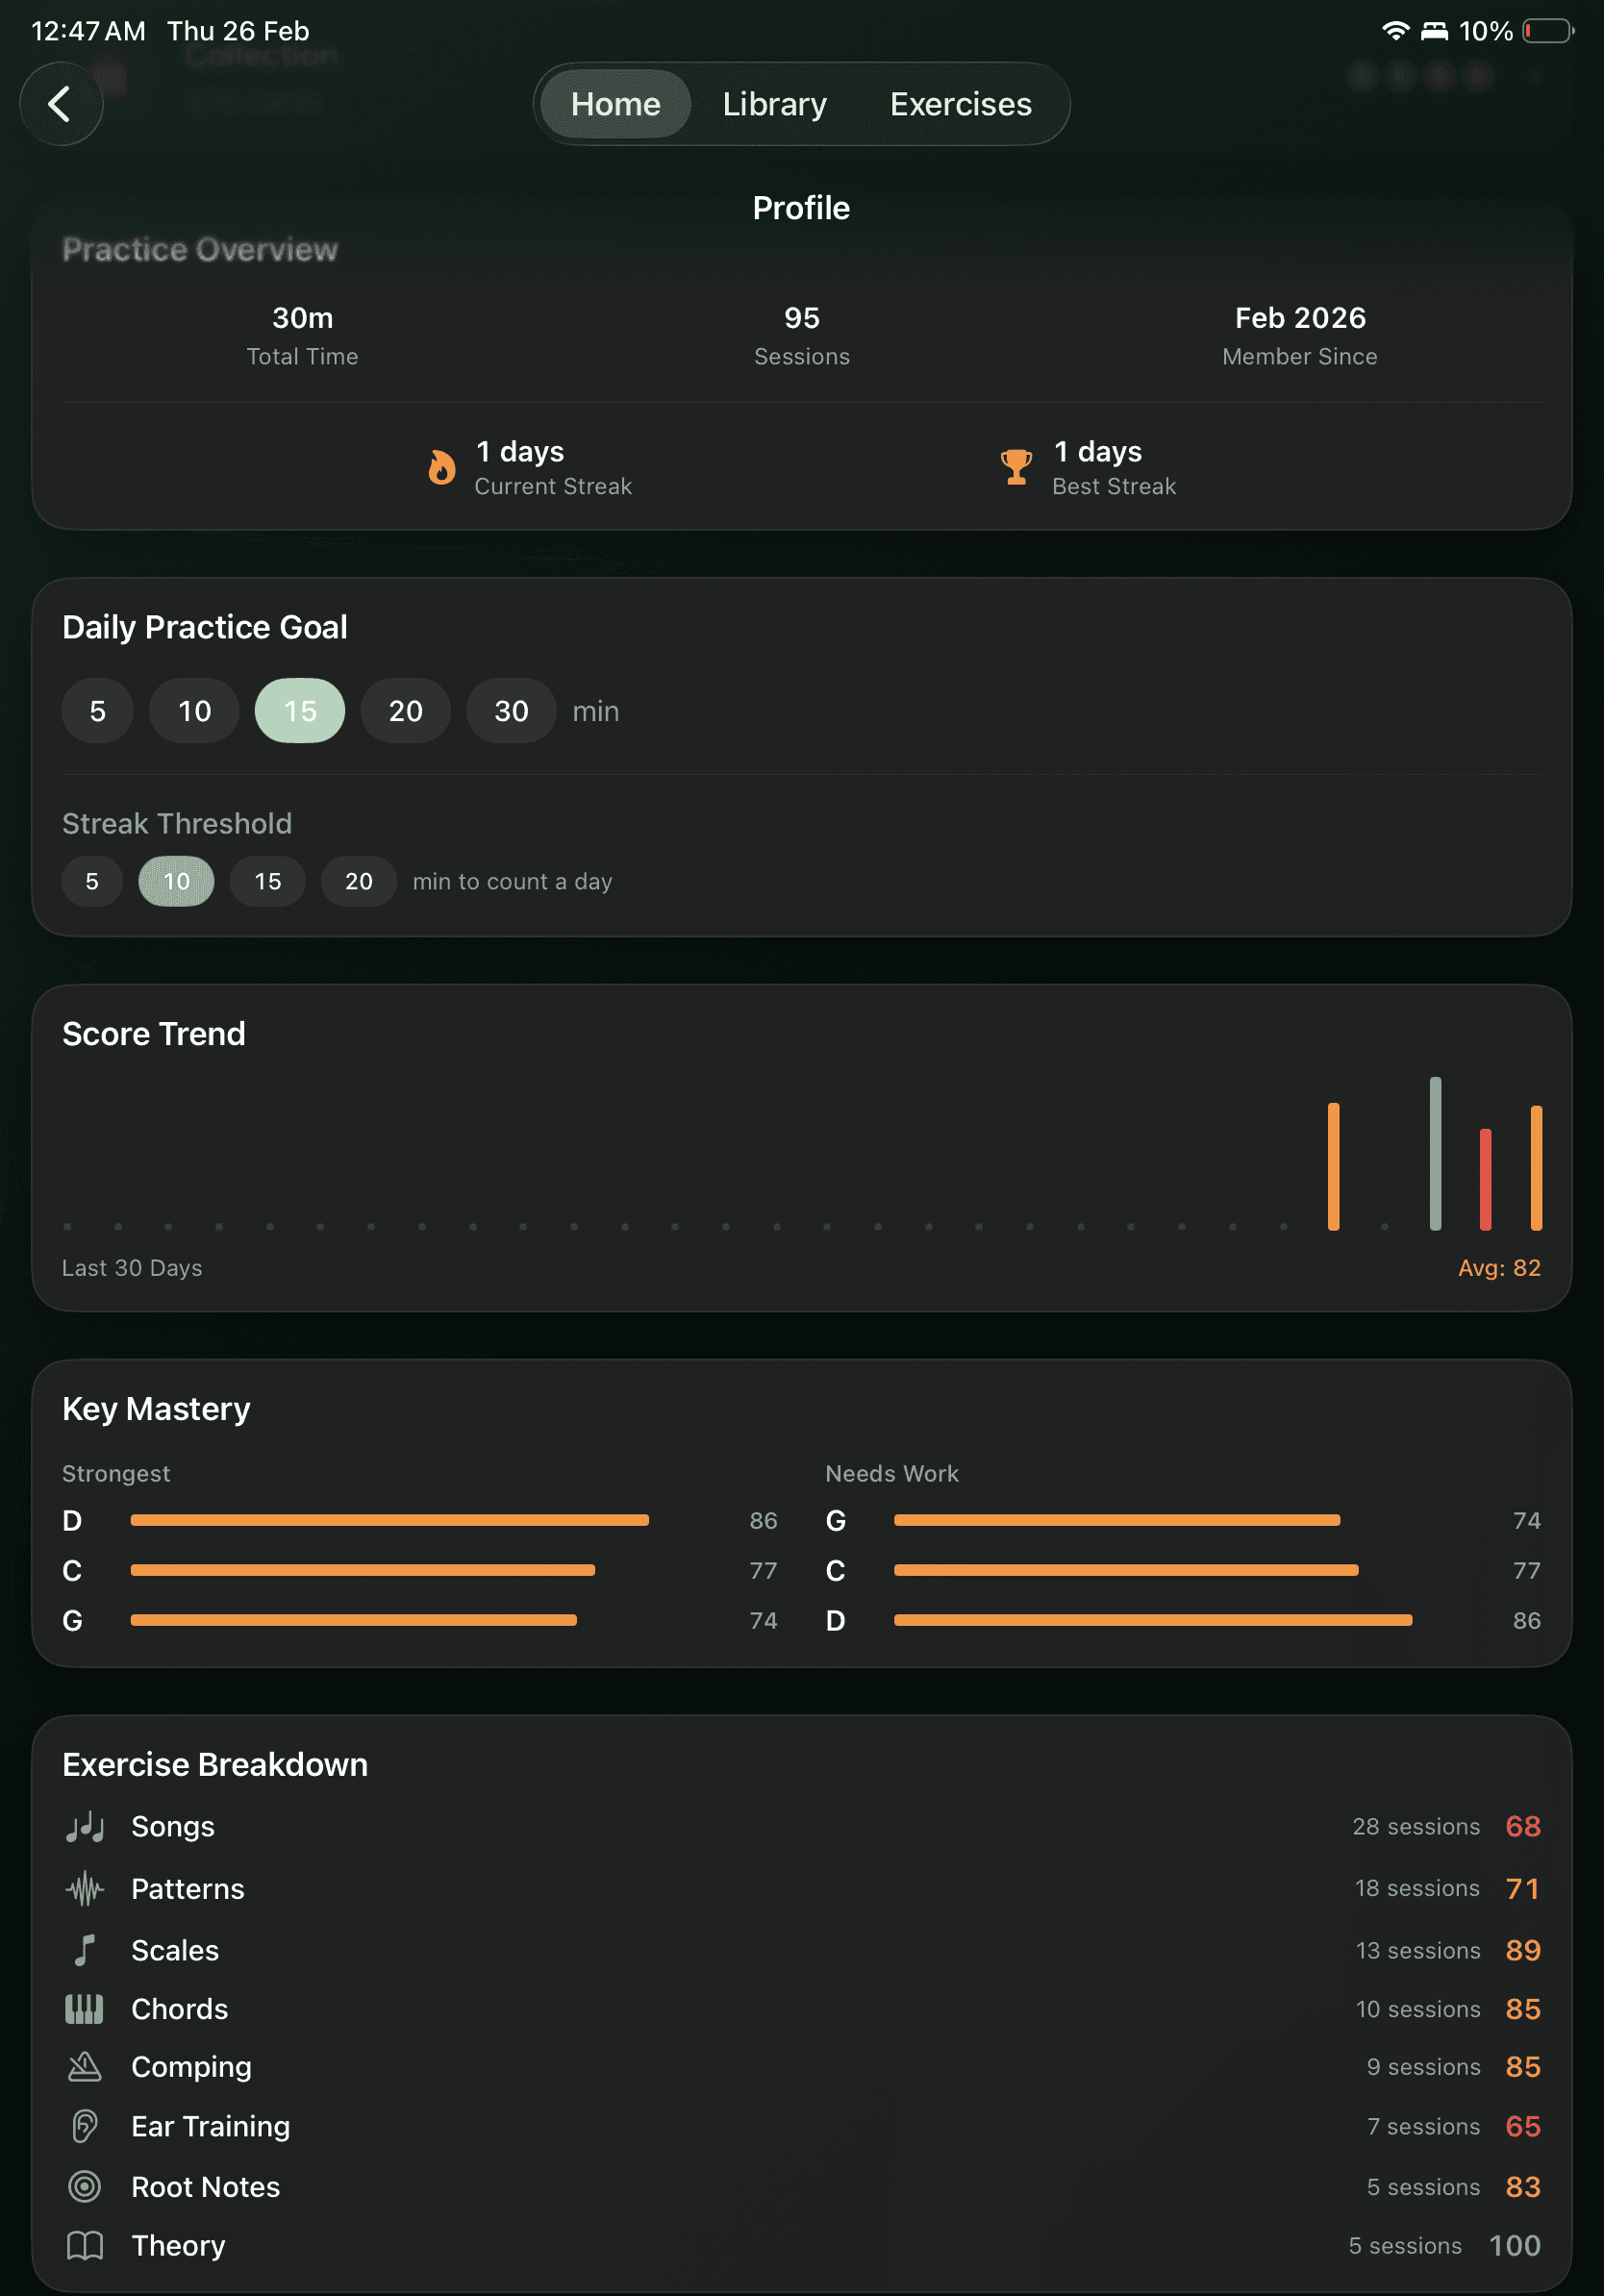The image size is (1604, 2296).
Task: Open the Exercises tab
Action: (959, 103)
